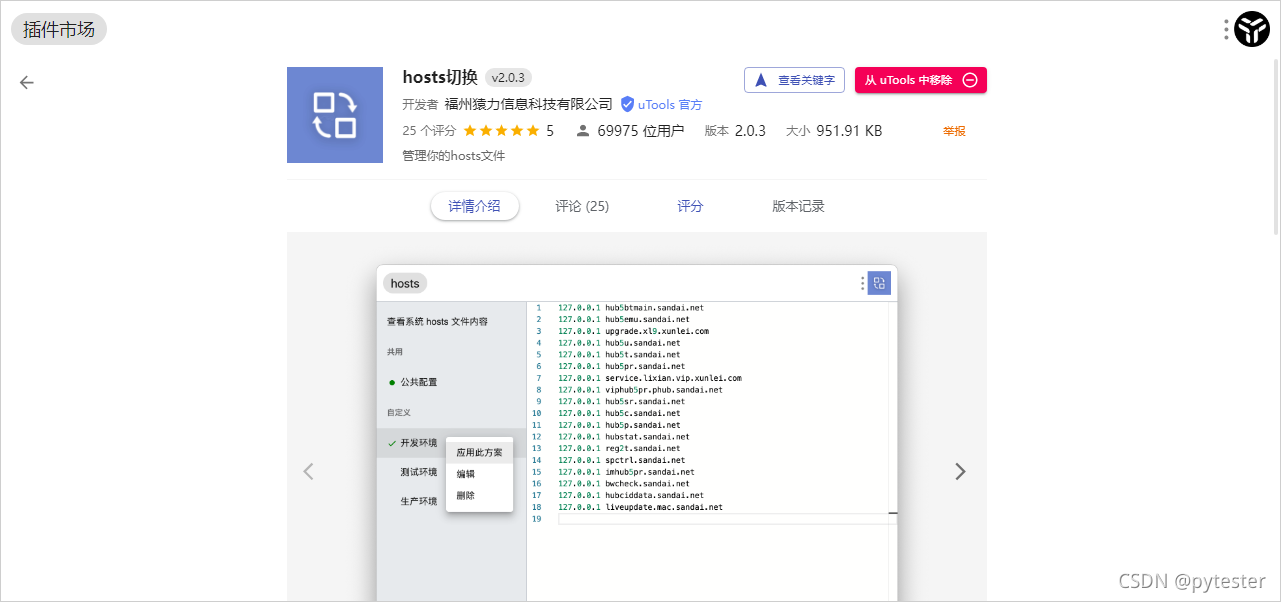Select 生产环境 in the preview sidebar
Screen dimensions: 1281x602
(419, 501)
